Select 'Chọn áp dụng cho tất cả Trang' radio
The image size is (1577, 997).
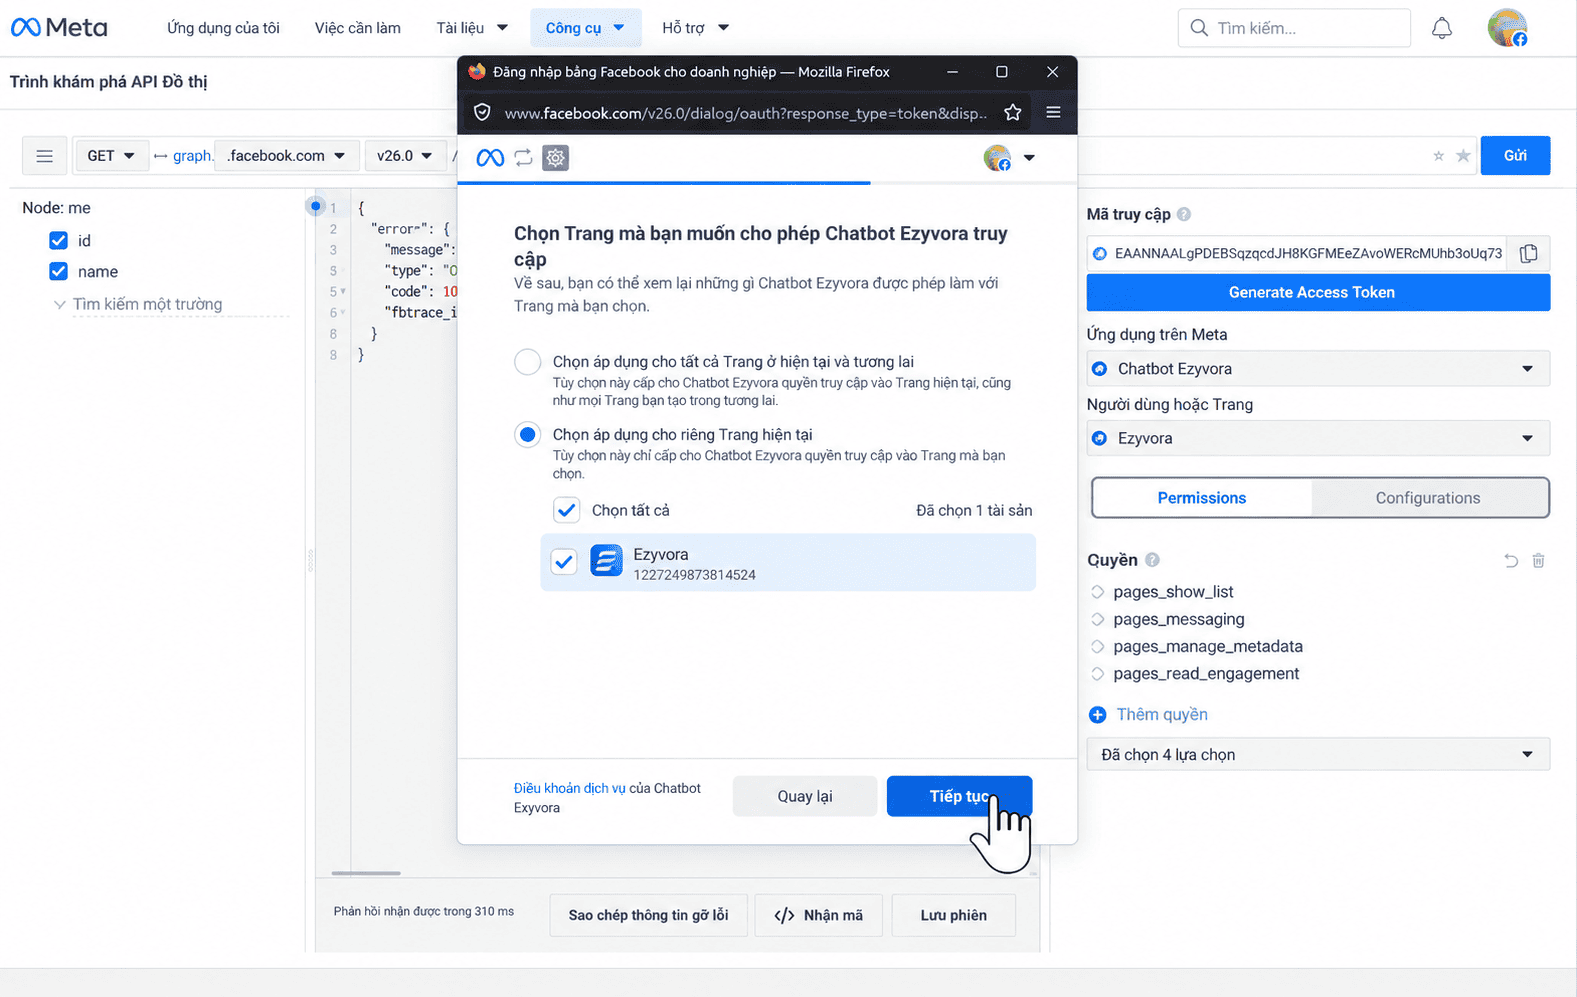coord(528,362)
